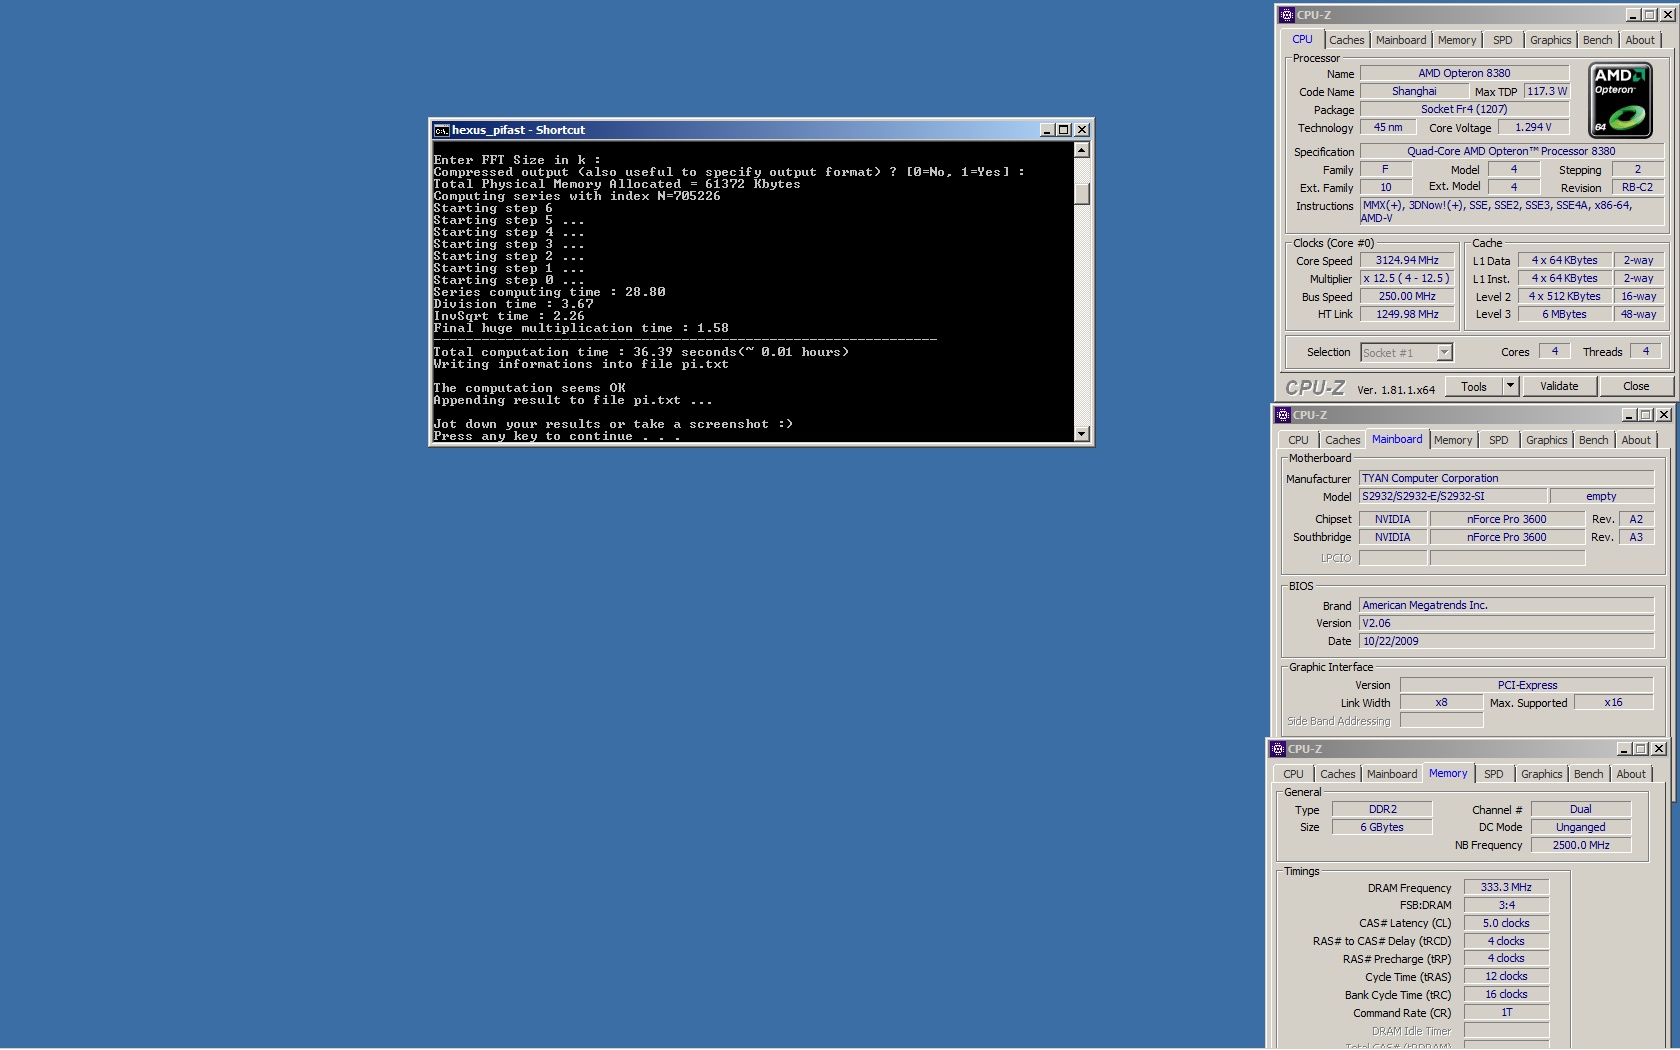Click the Close button in the CPU-Z CPU window
This screenshot has width=1680, height=1050.
(1636, 387)
